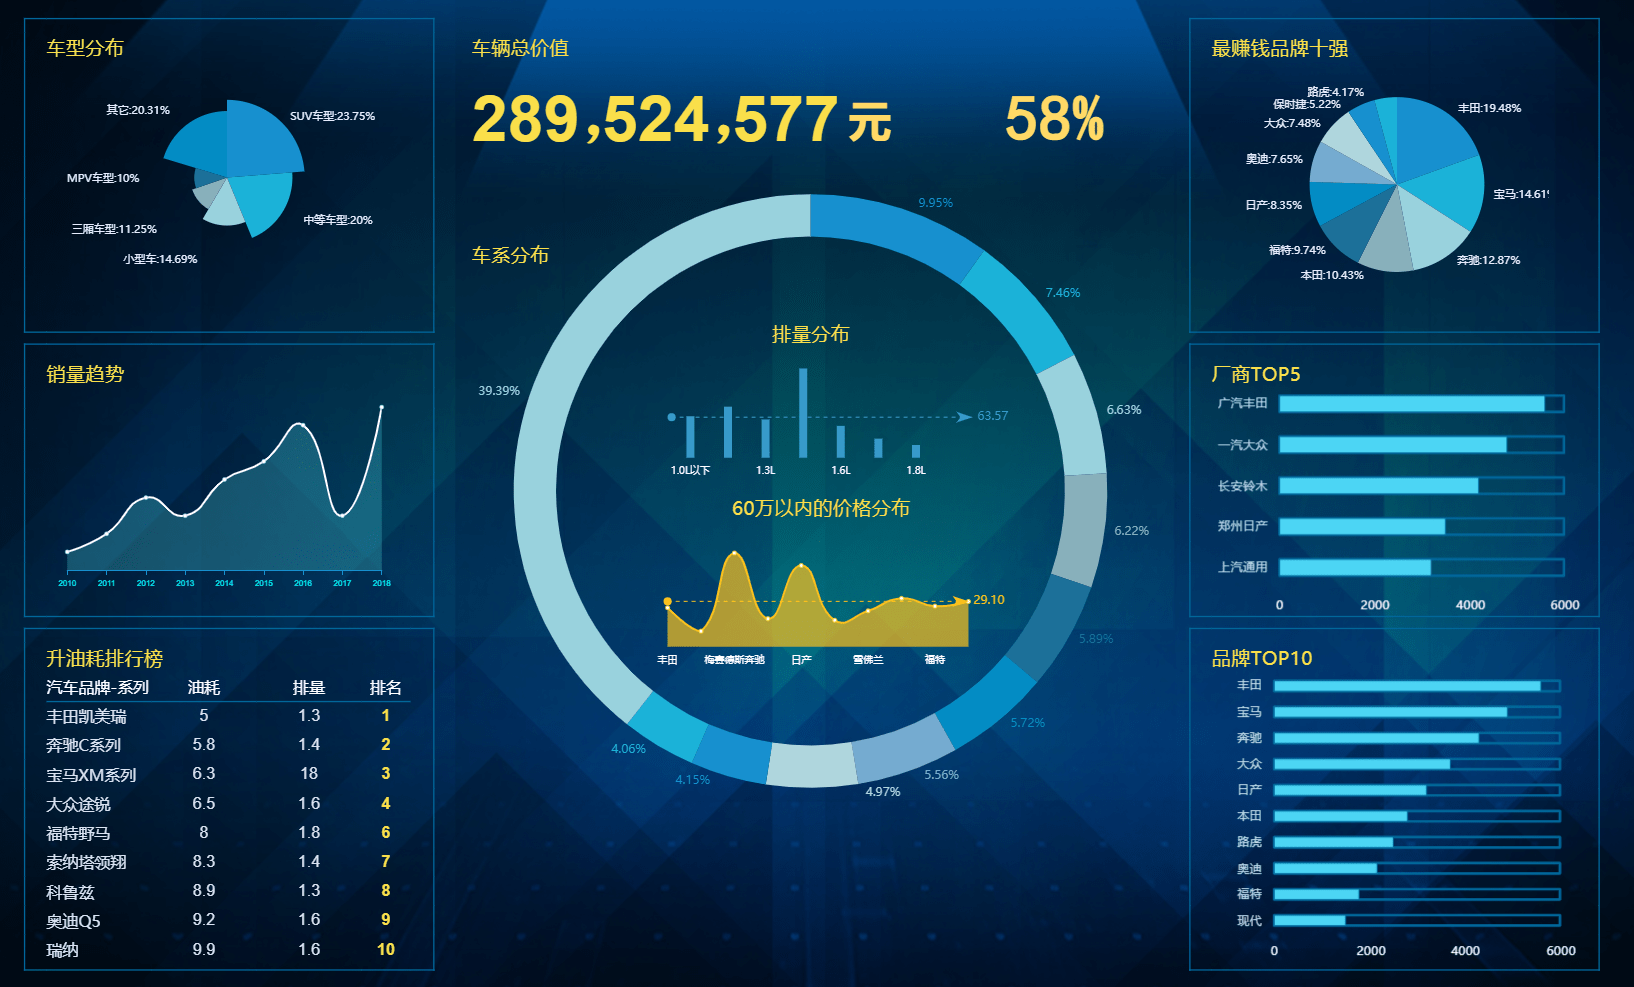Click the 车系分布 heading
Image resolution: width=1634 pixels, height=987 pixels.
[x=510, y=255]
